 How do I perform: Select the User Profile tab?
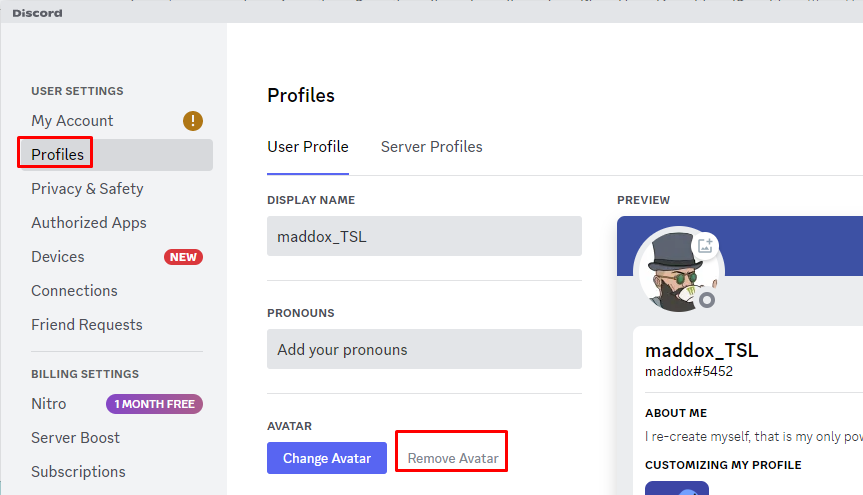(308, 147)
